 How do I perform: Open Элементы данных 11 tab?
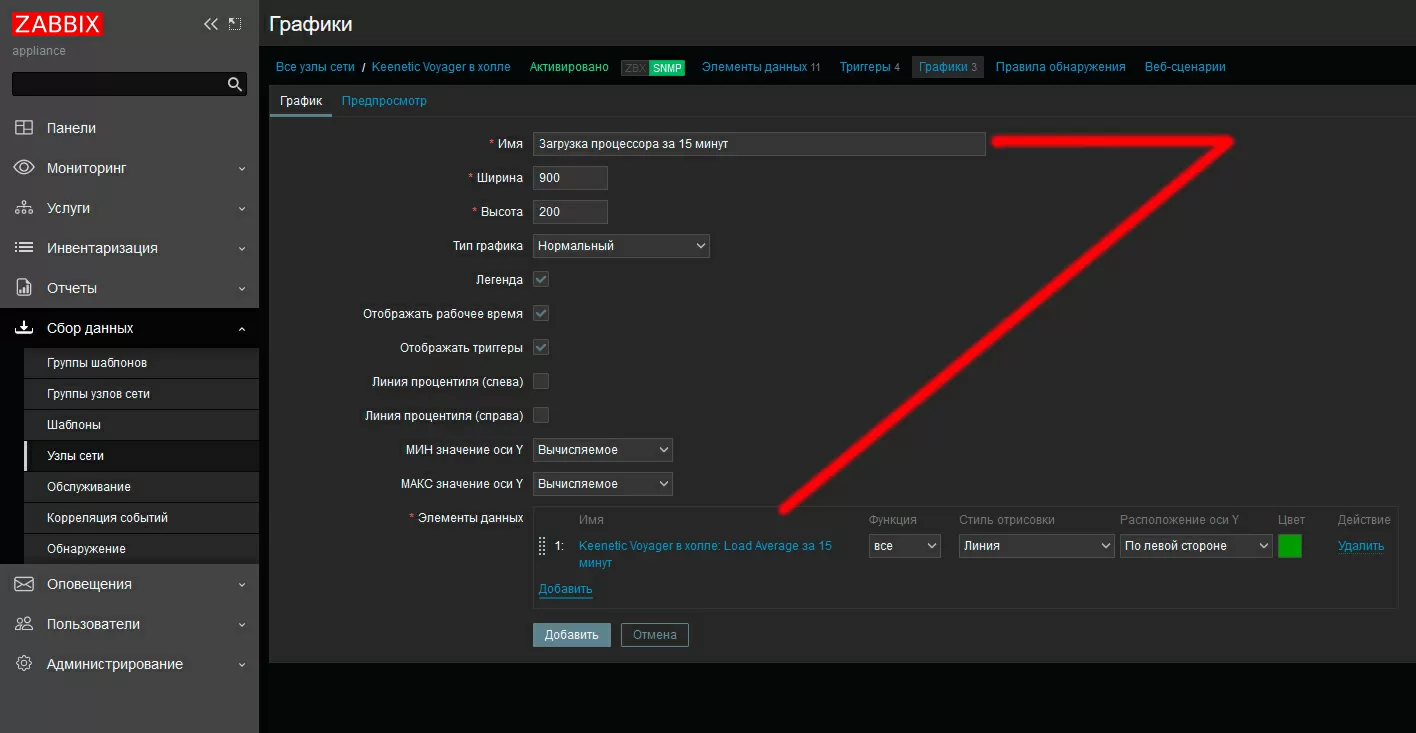[761, 67]
